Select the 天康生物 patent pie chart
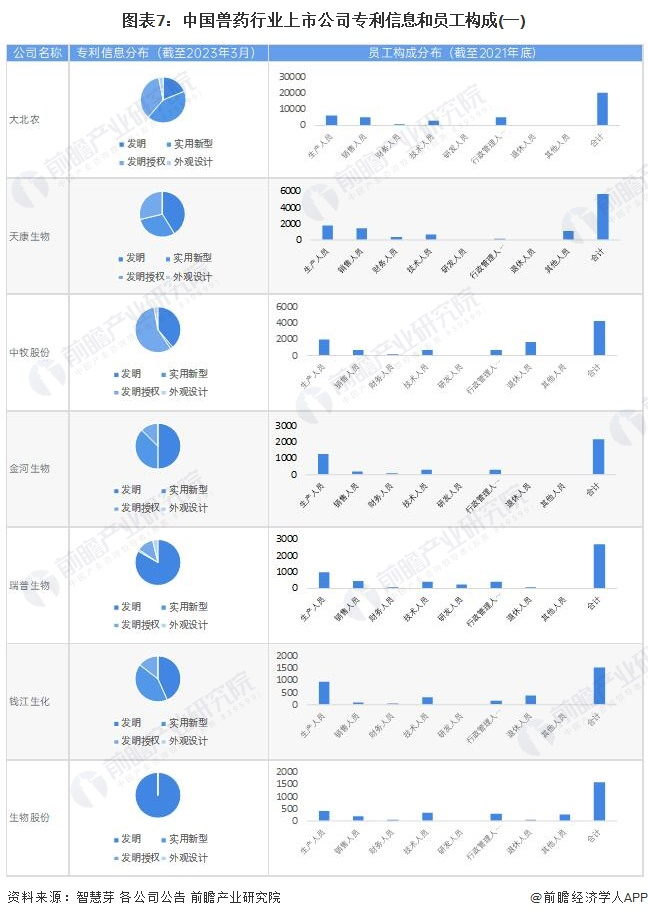 [162, 212]
